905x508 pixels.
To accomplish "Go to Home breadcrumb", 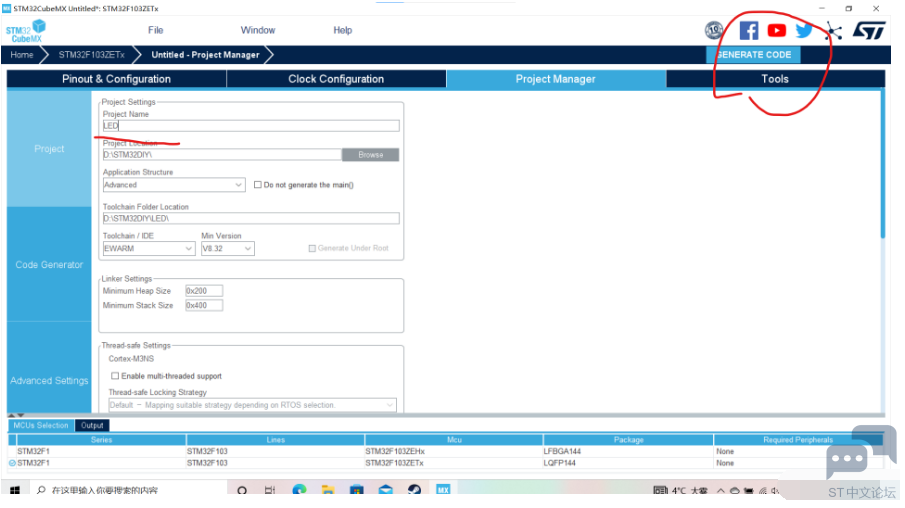I will tap(22, 55).
